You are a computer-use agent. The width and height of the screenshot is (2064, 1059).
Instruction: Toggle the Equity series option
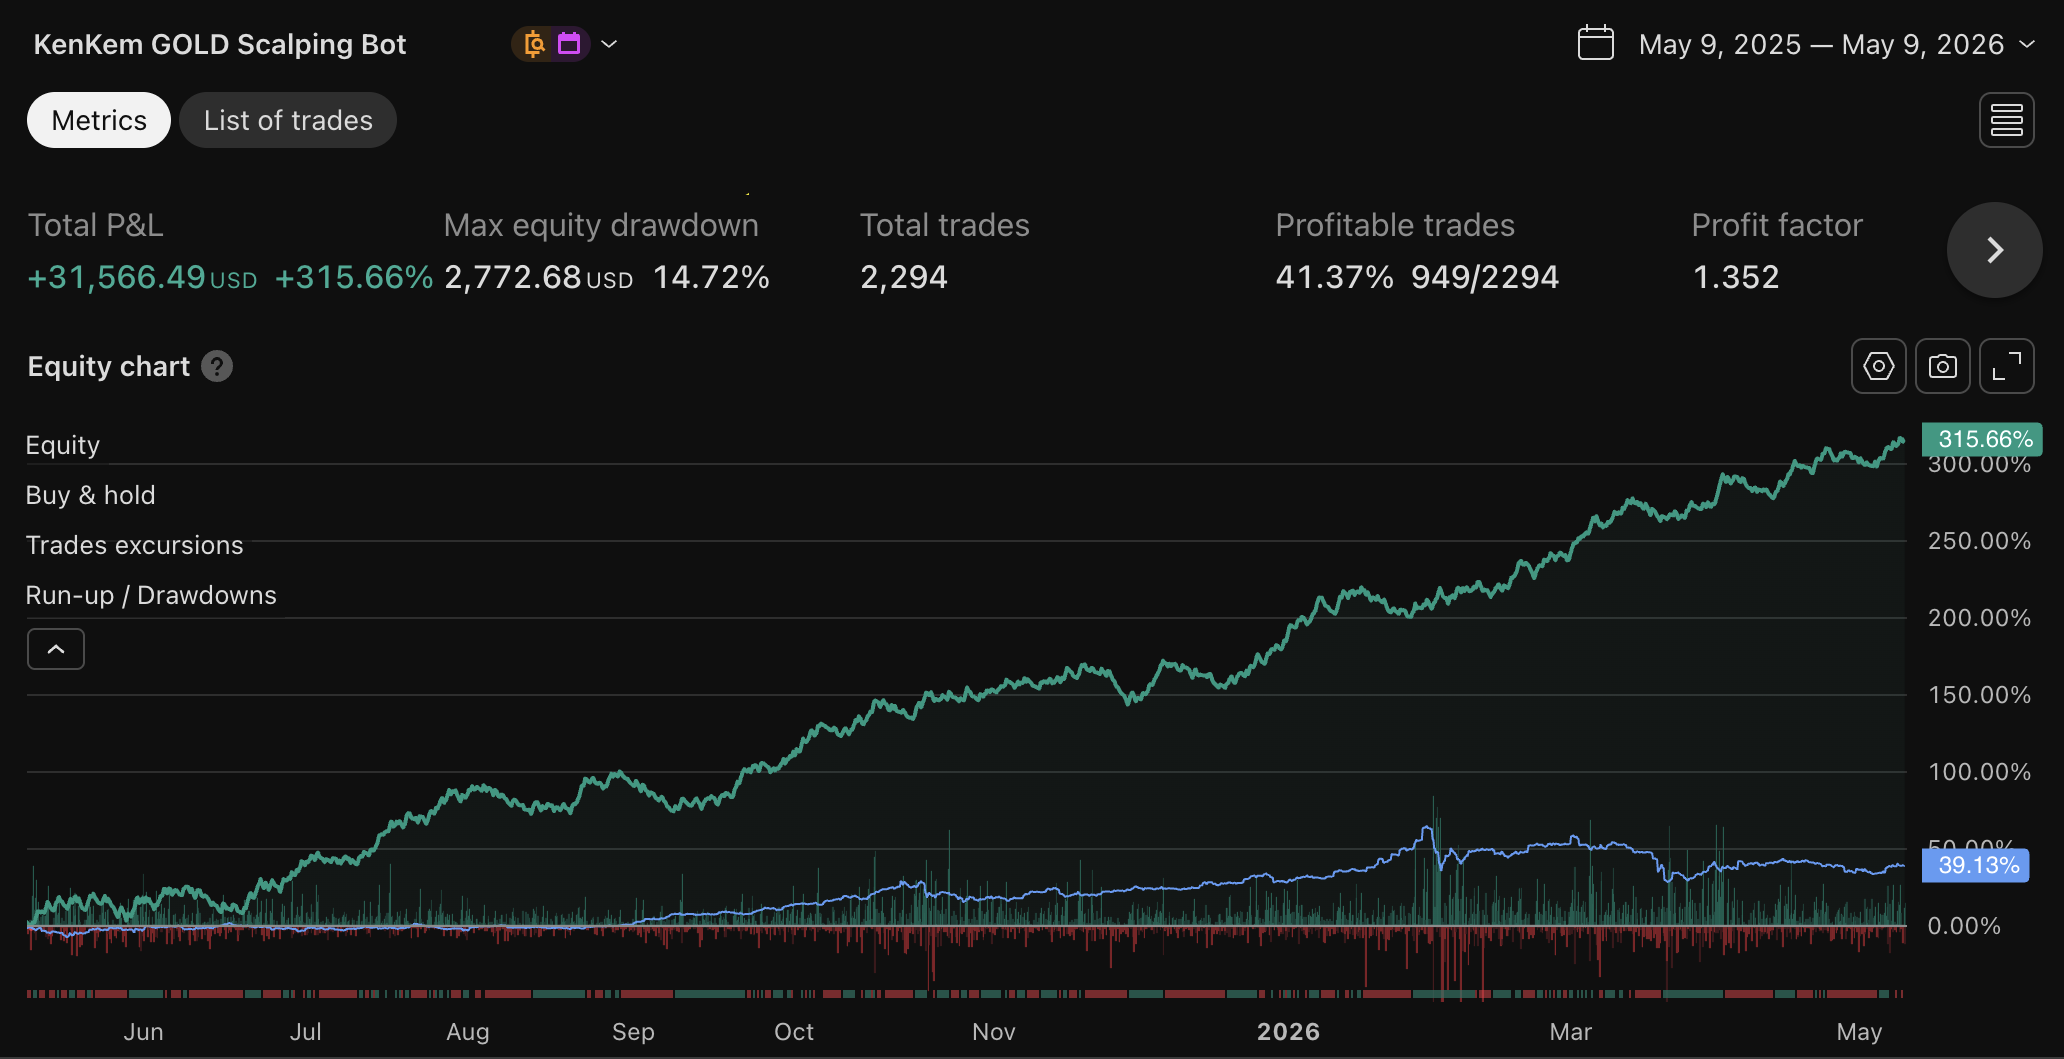coord(63,445)
